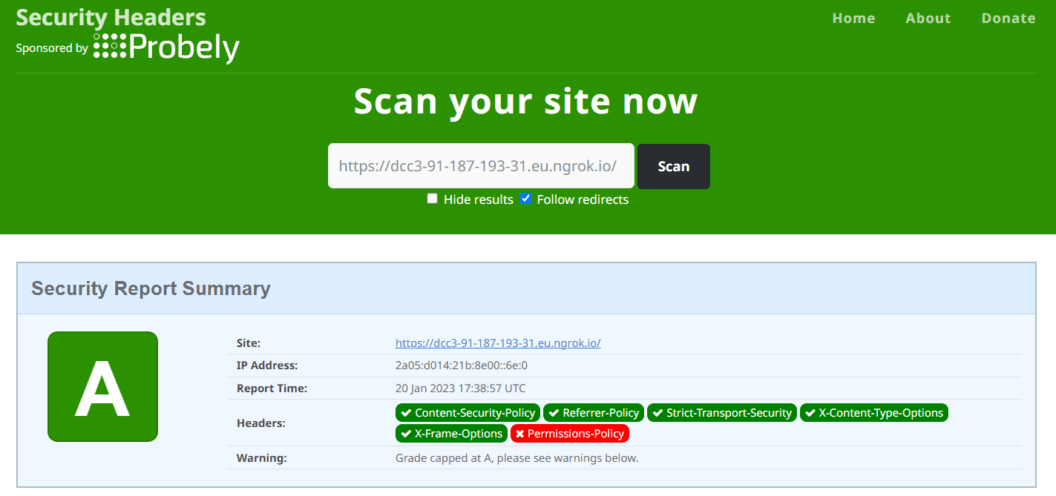The width and height of the screenshot is (1056, 496).
Task: Click the 'Report Time:' row label
Action: click(271, 389)
